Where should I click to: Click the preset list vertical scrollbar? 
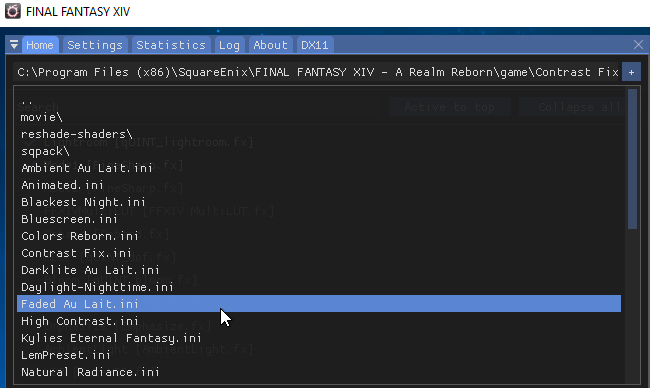click(x=632, y=159)
